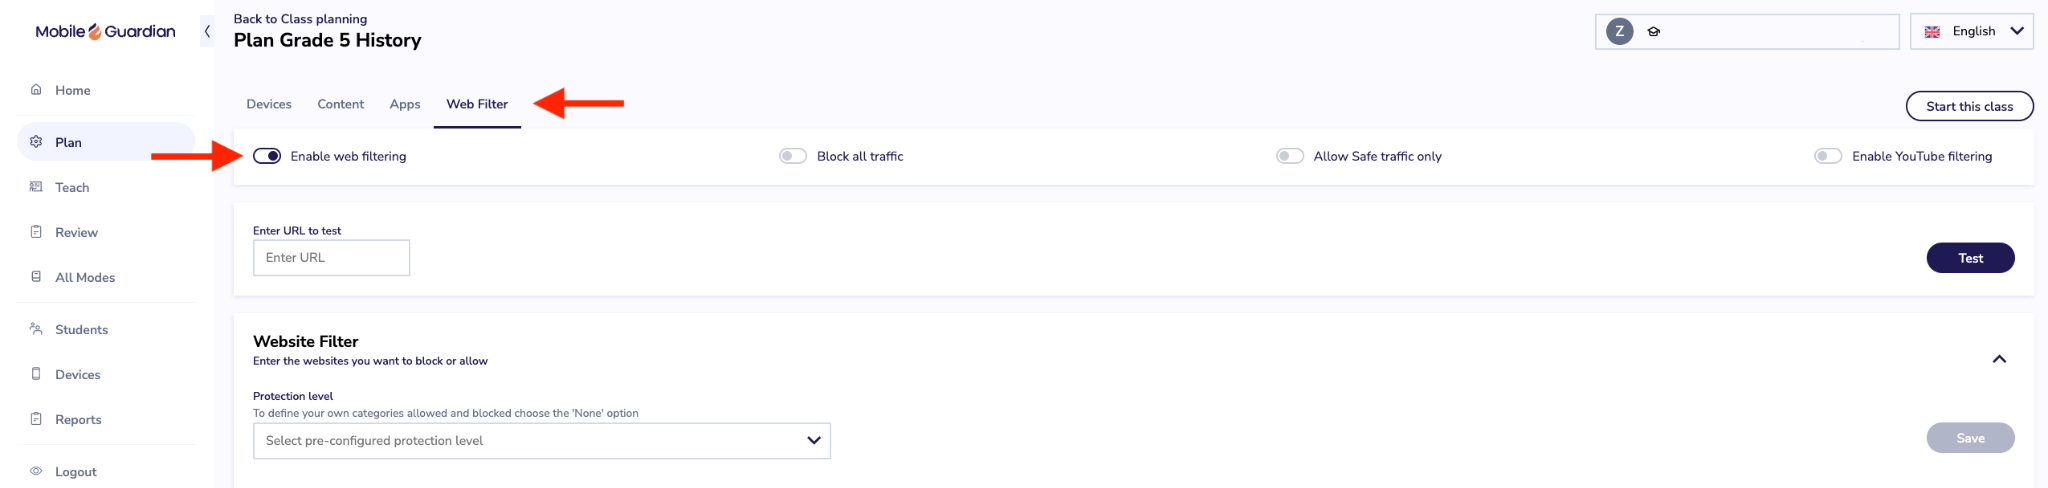Image resolution: width=2048 pixels, height=488 pixels.
Task: Turn on Block all traffic toggle
Action: 793,156
